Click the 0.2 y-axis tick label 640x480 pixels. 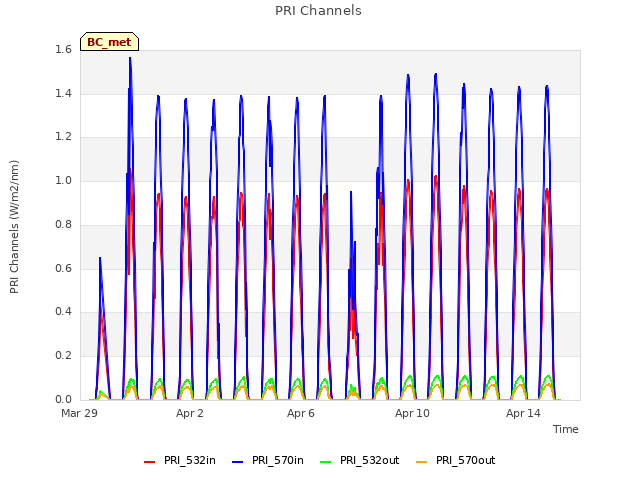(63, 356)
